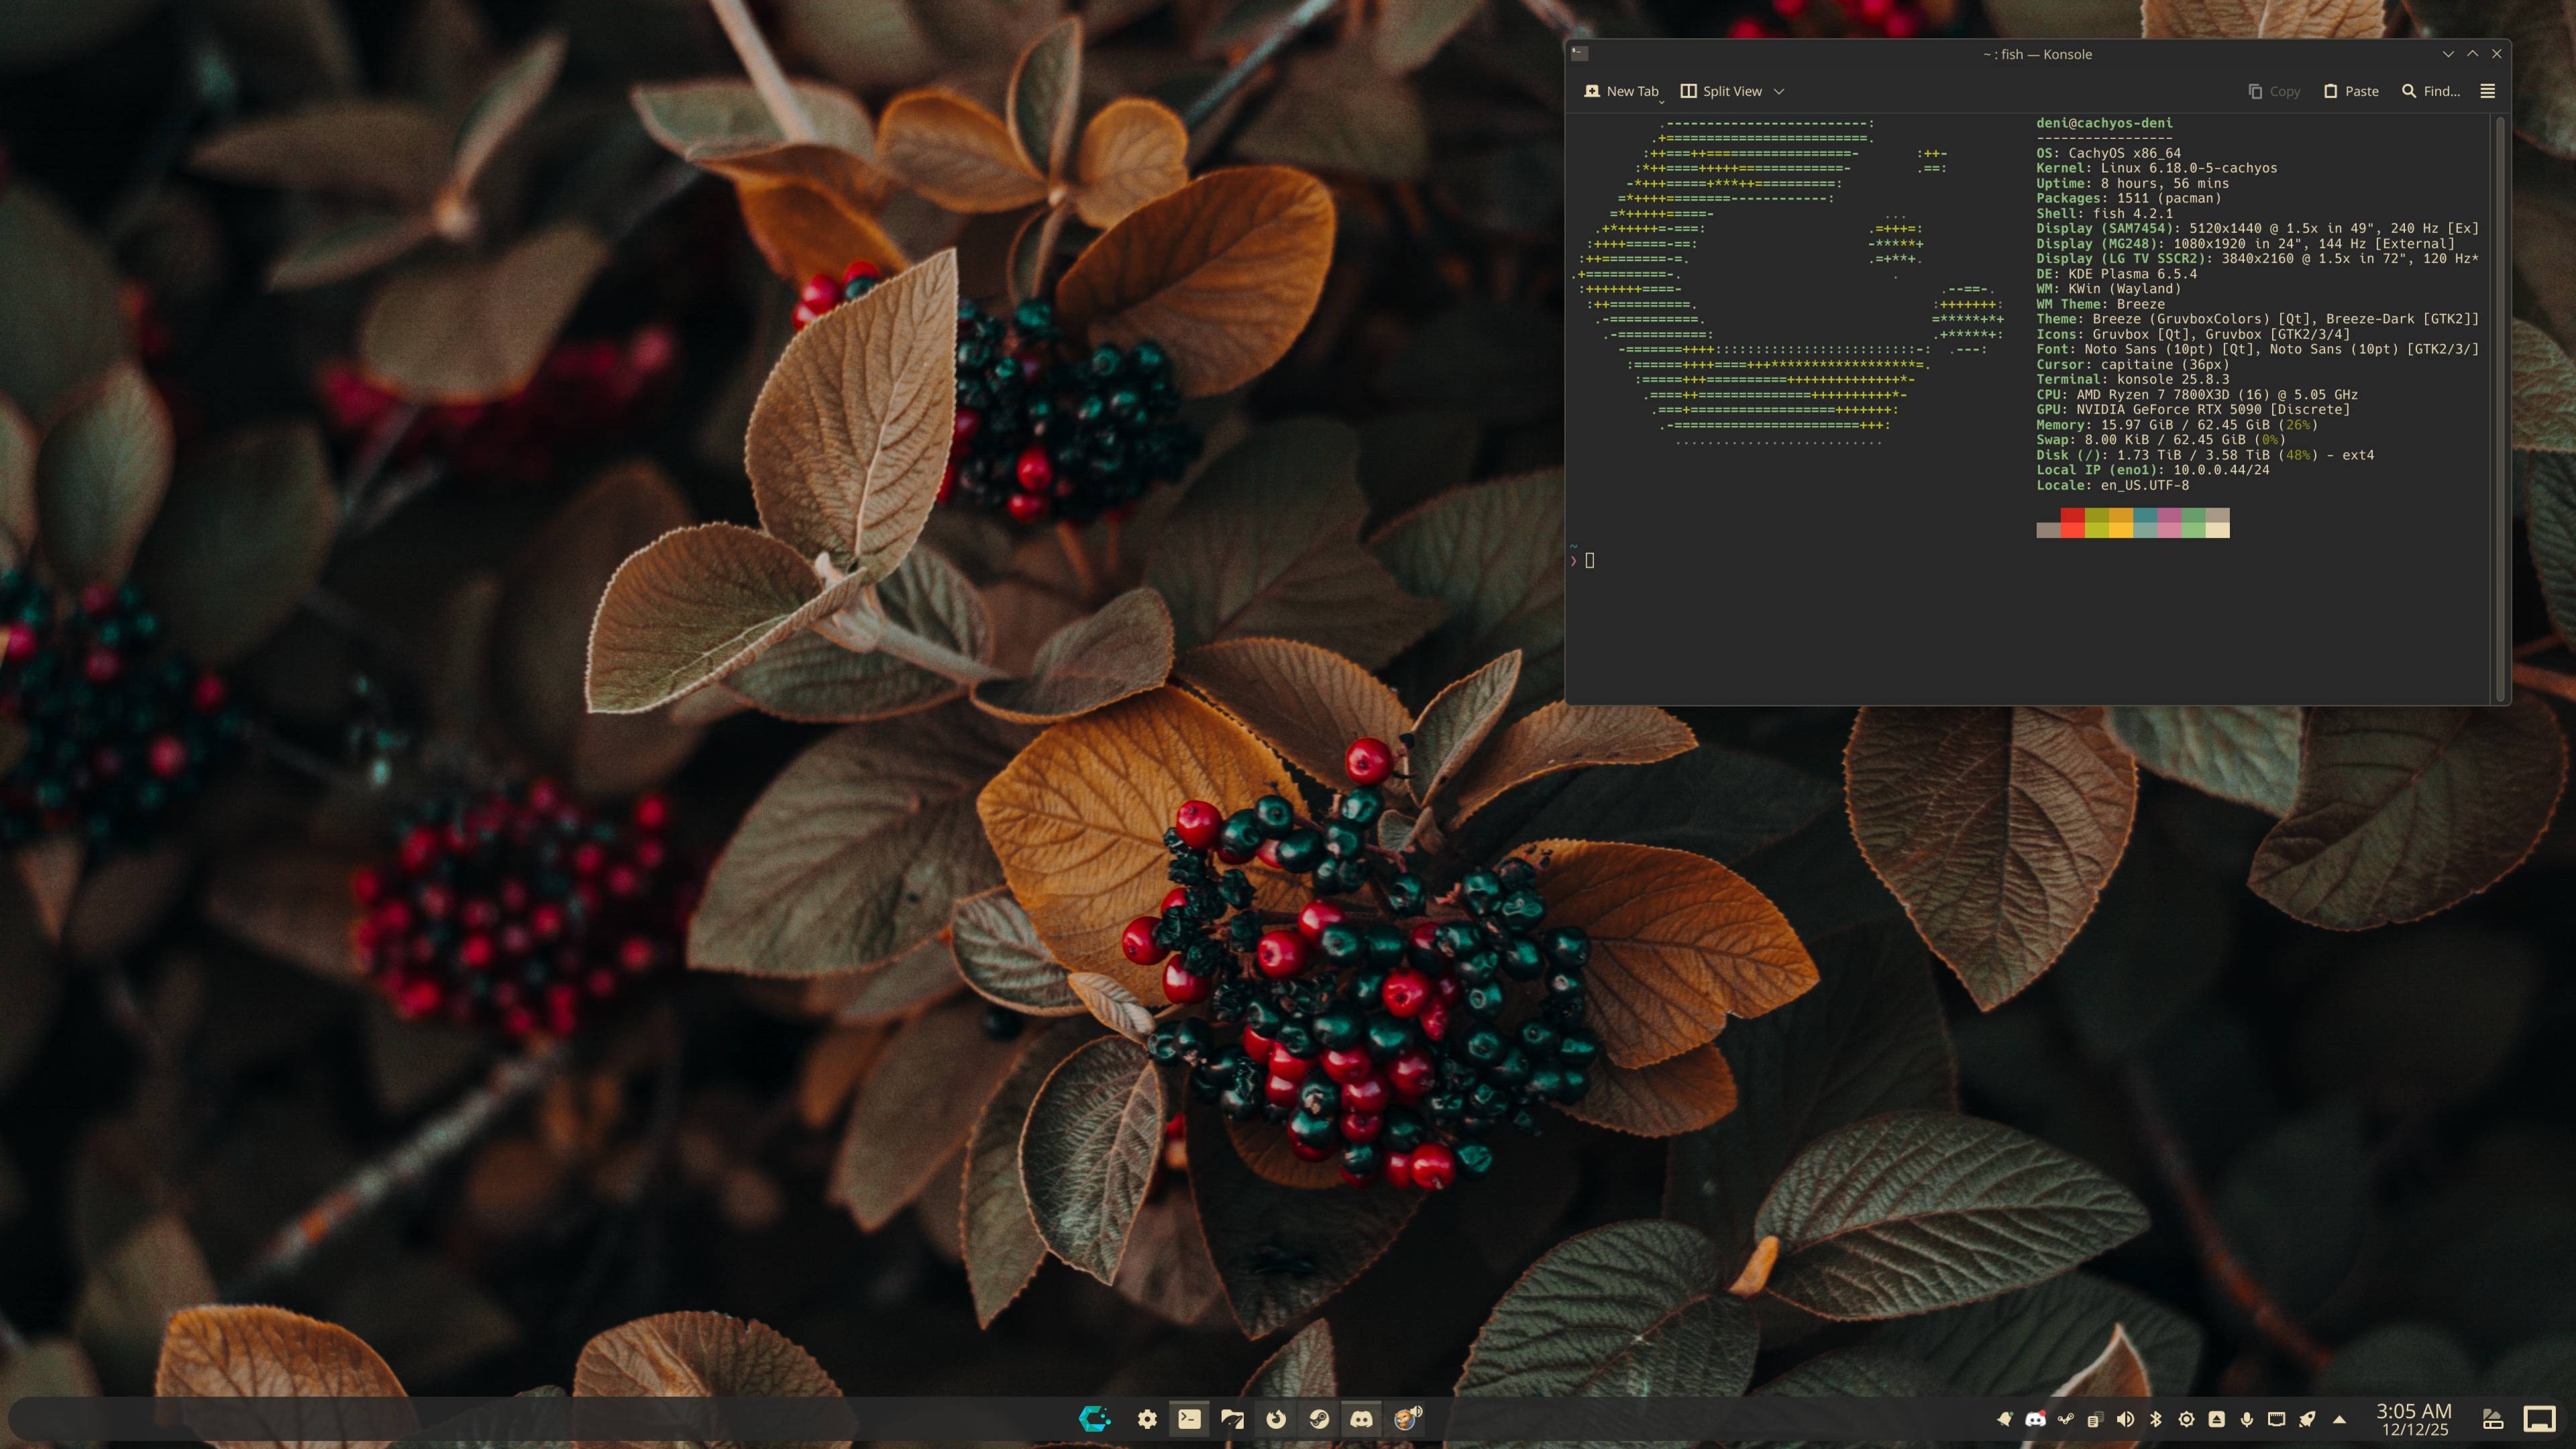Open Find in Konsole
Screen dimensions: 2576x1449
pyautogui.click(x=2431, y=91)
